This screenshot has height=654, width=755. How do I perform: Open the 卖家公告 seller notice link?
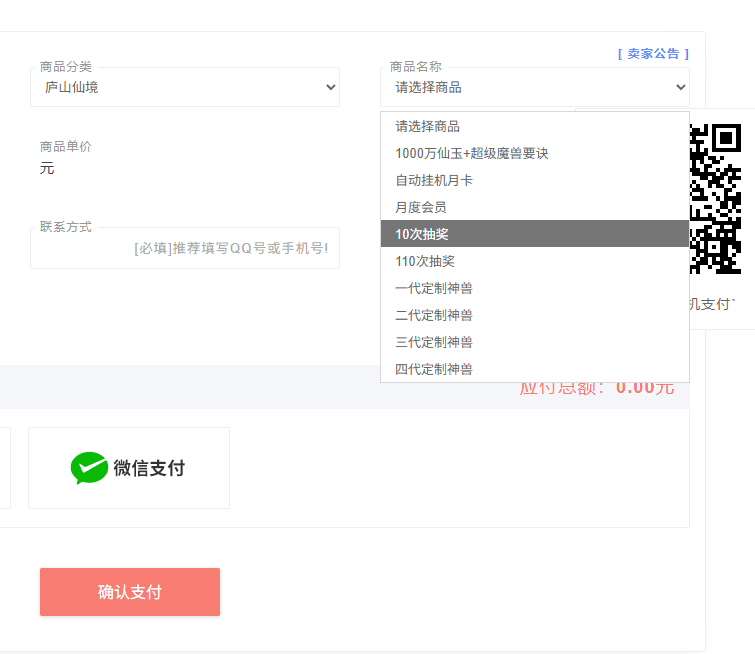(653, 54)
